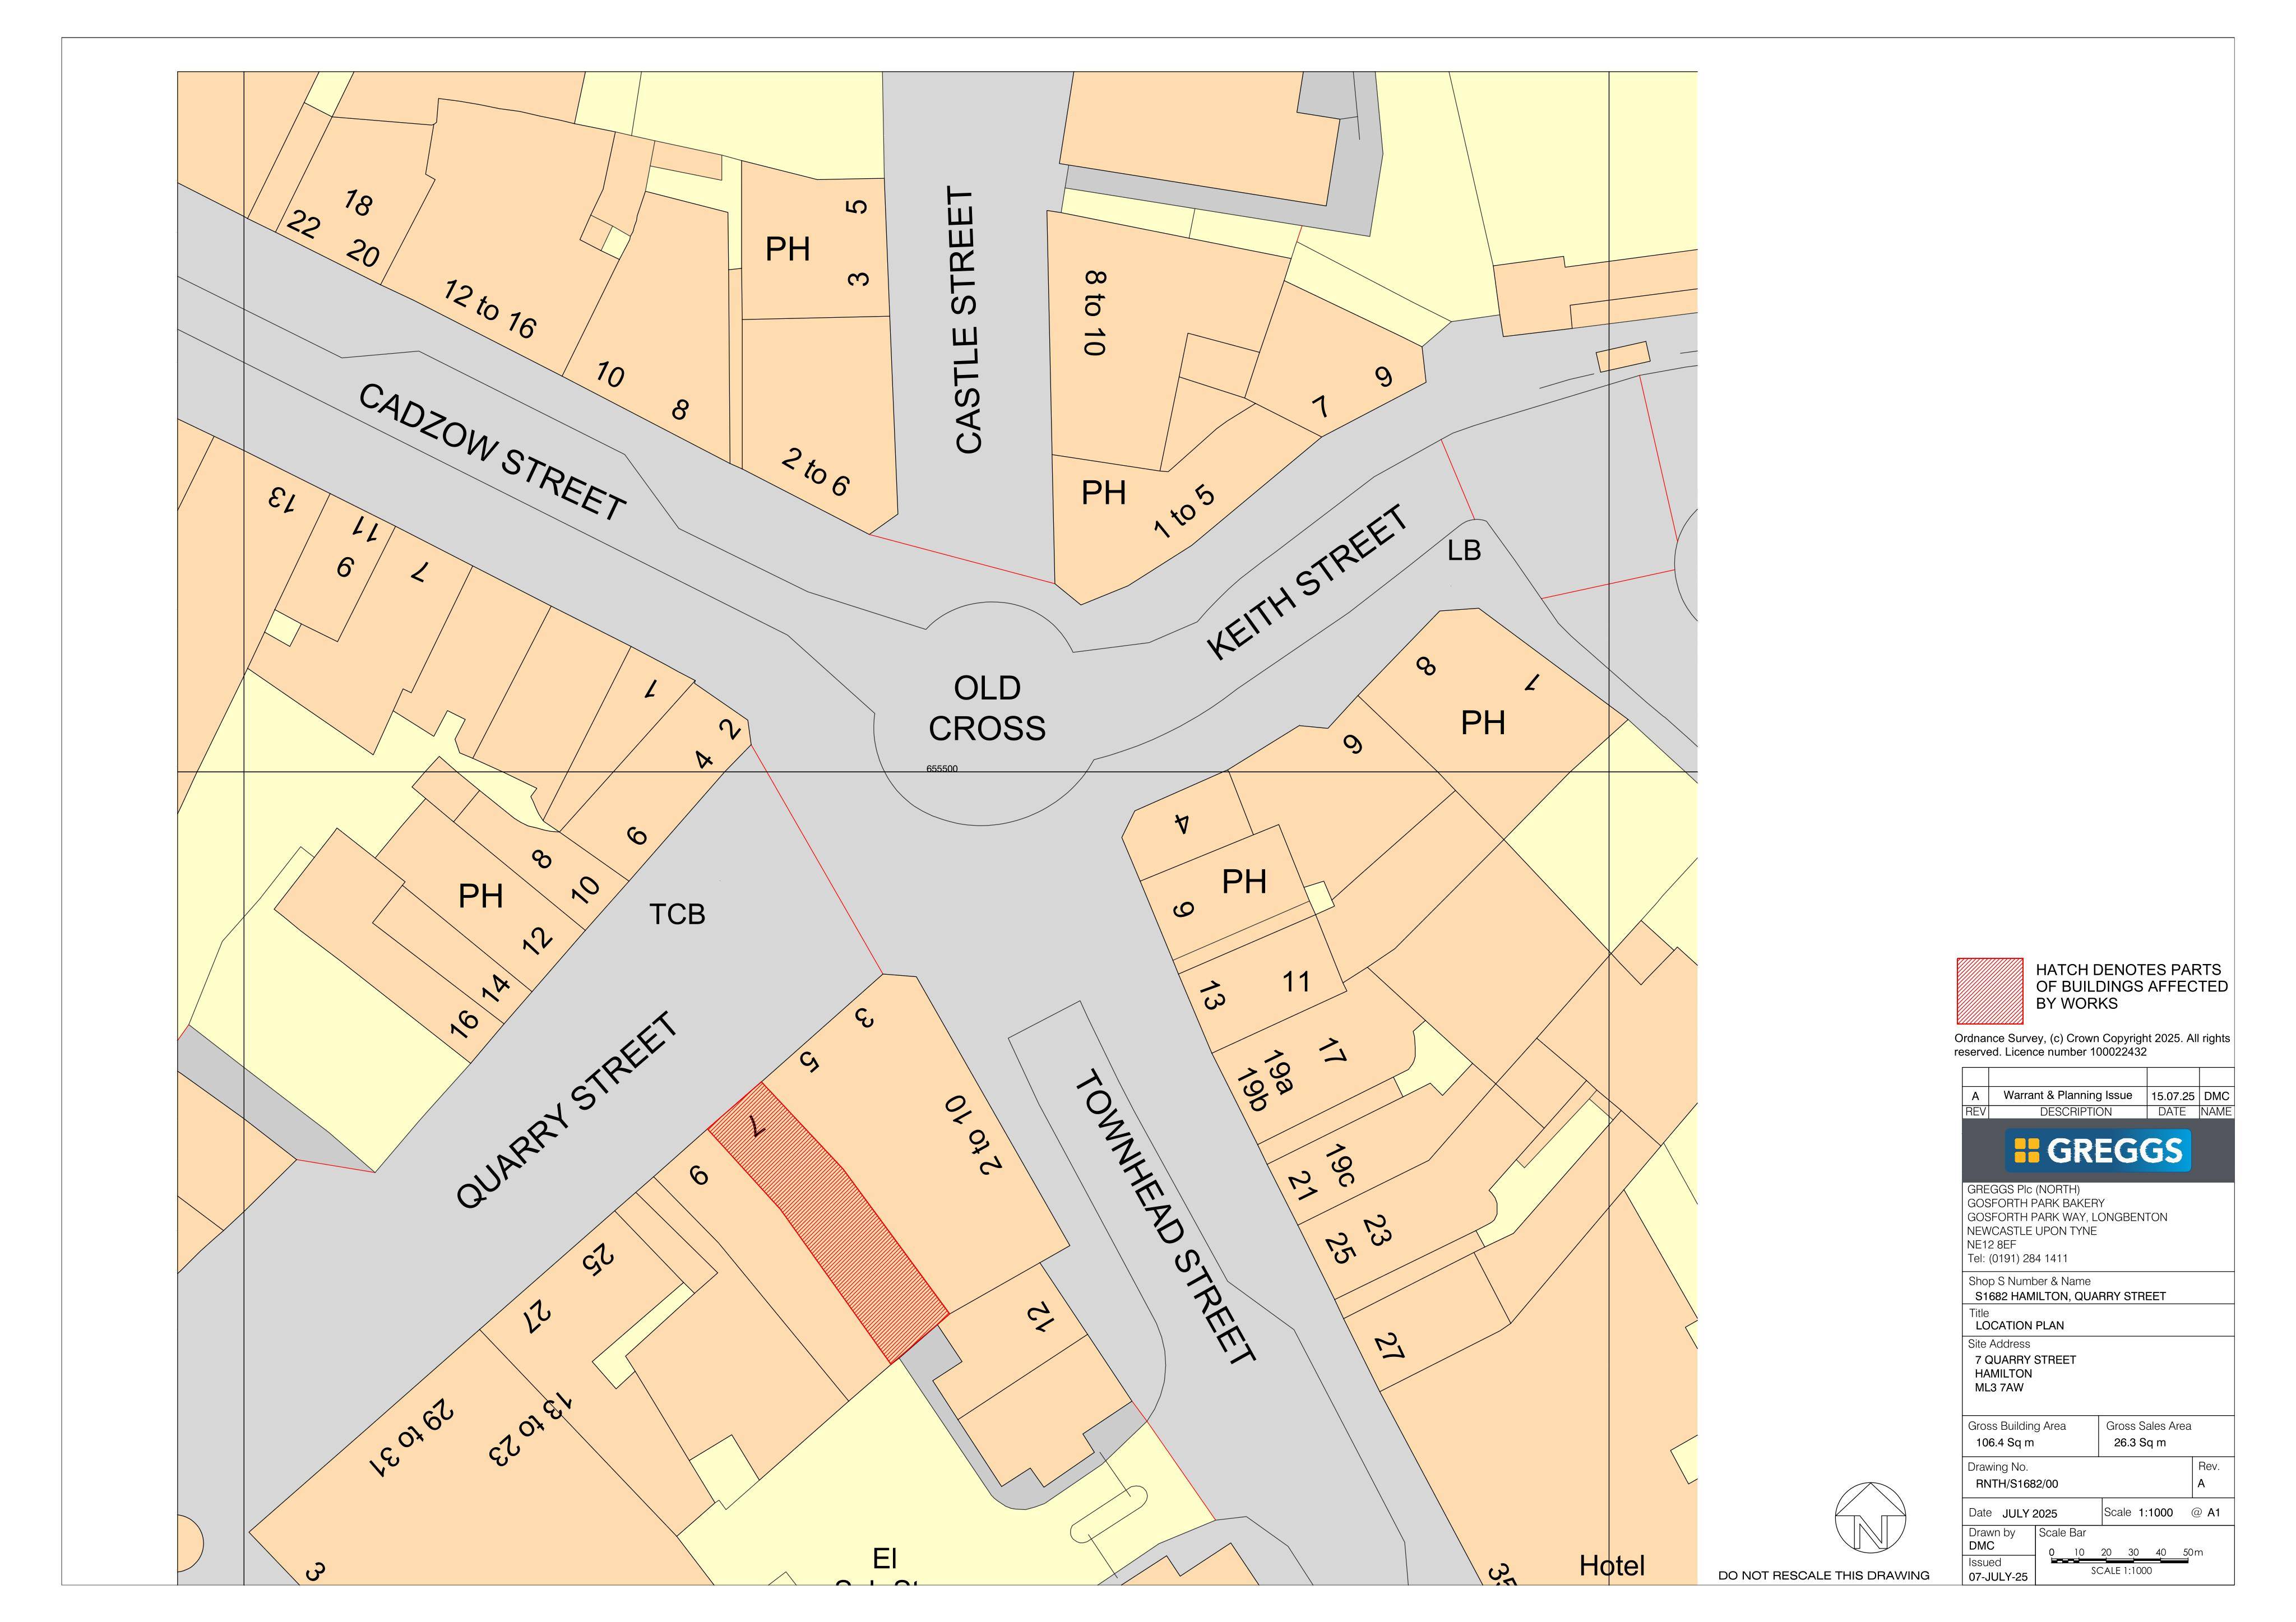This screenshot has height=1622, width=2296.
Task: Click the '1 to 5' building label
Action: click(1184, 512)
